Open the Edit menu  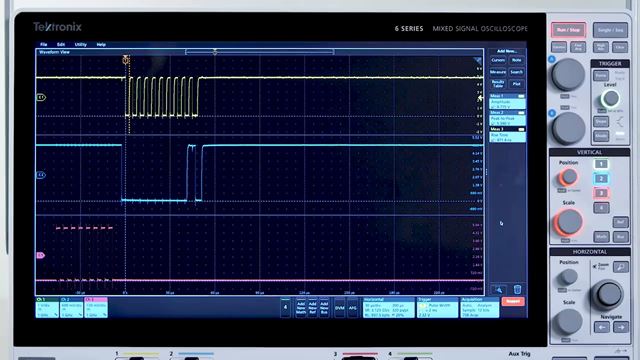point(61,44)
